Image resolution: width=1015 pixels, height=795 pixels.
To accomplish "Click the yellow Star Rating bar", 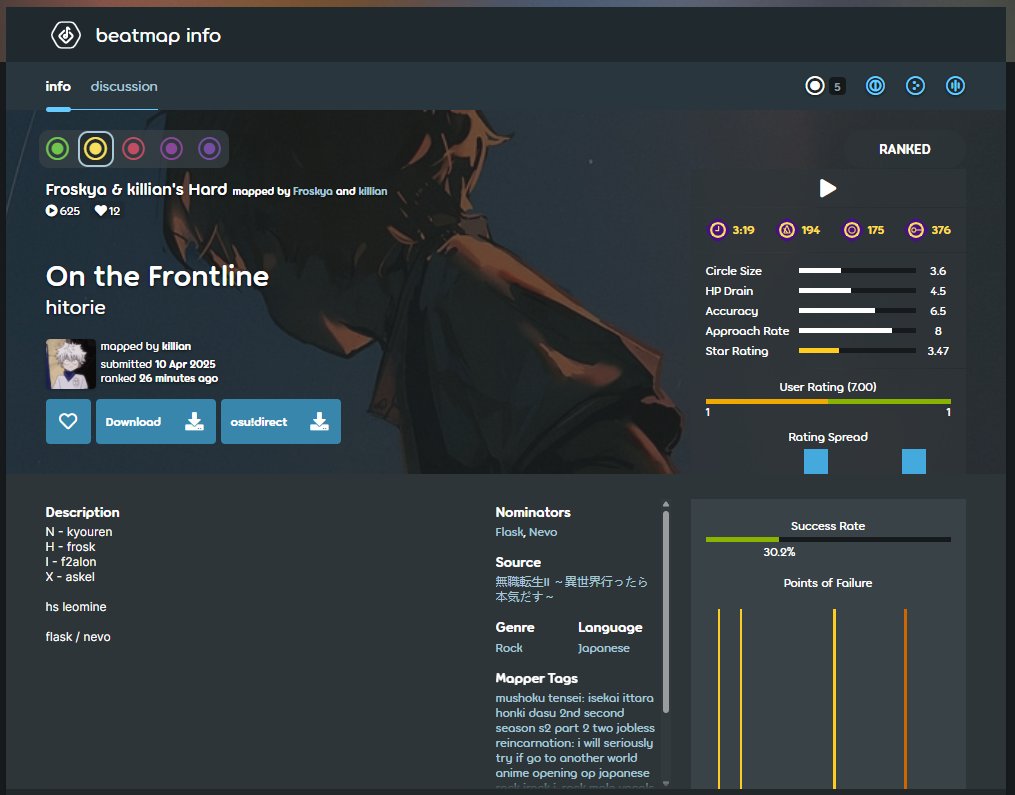I will pos(857,351).
